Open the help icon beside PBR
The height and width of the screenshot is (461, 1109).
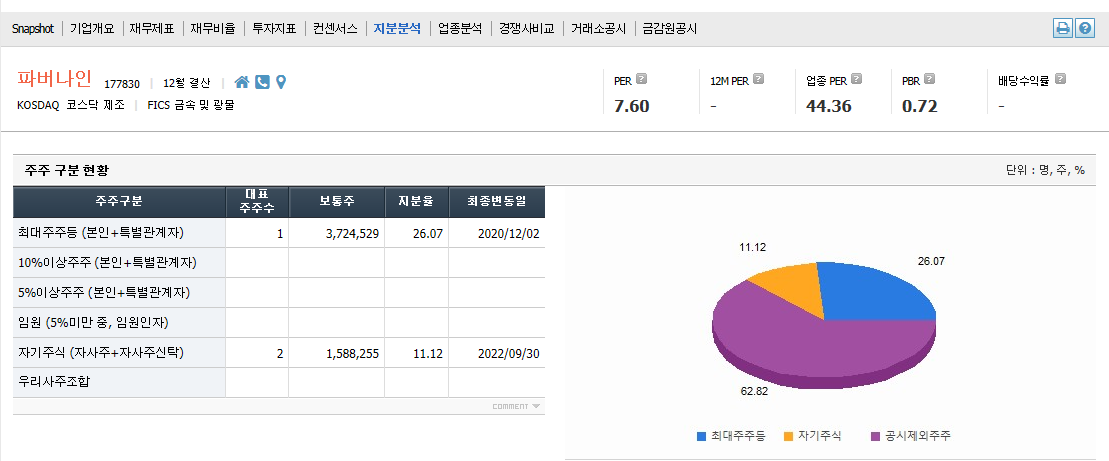(929, 78)
